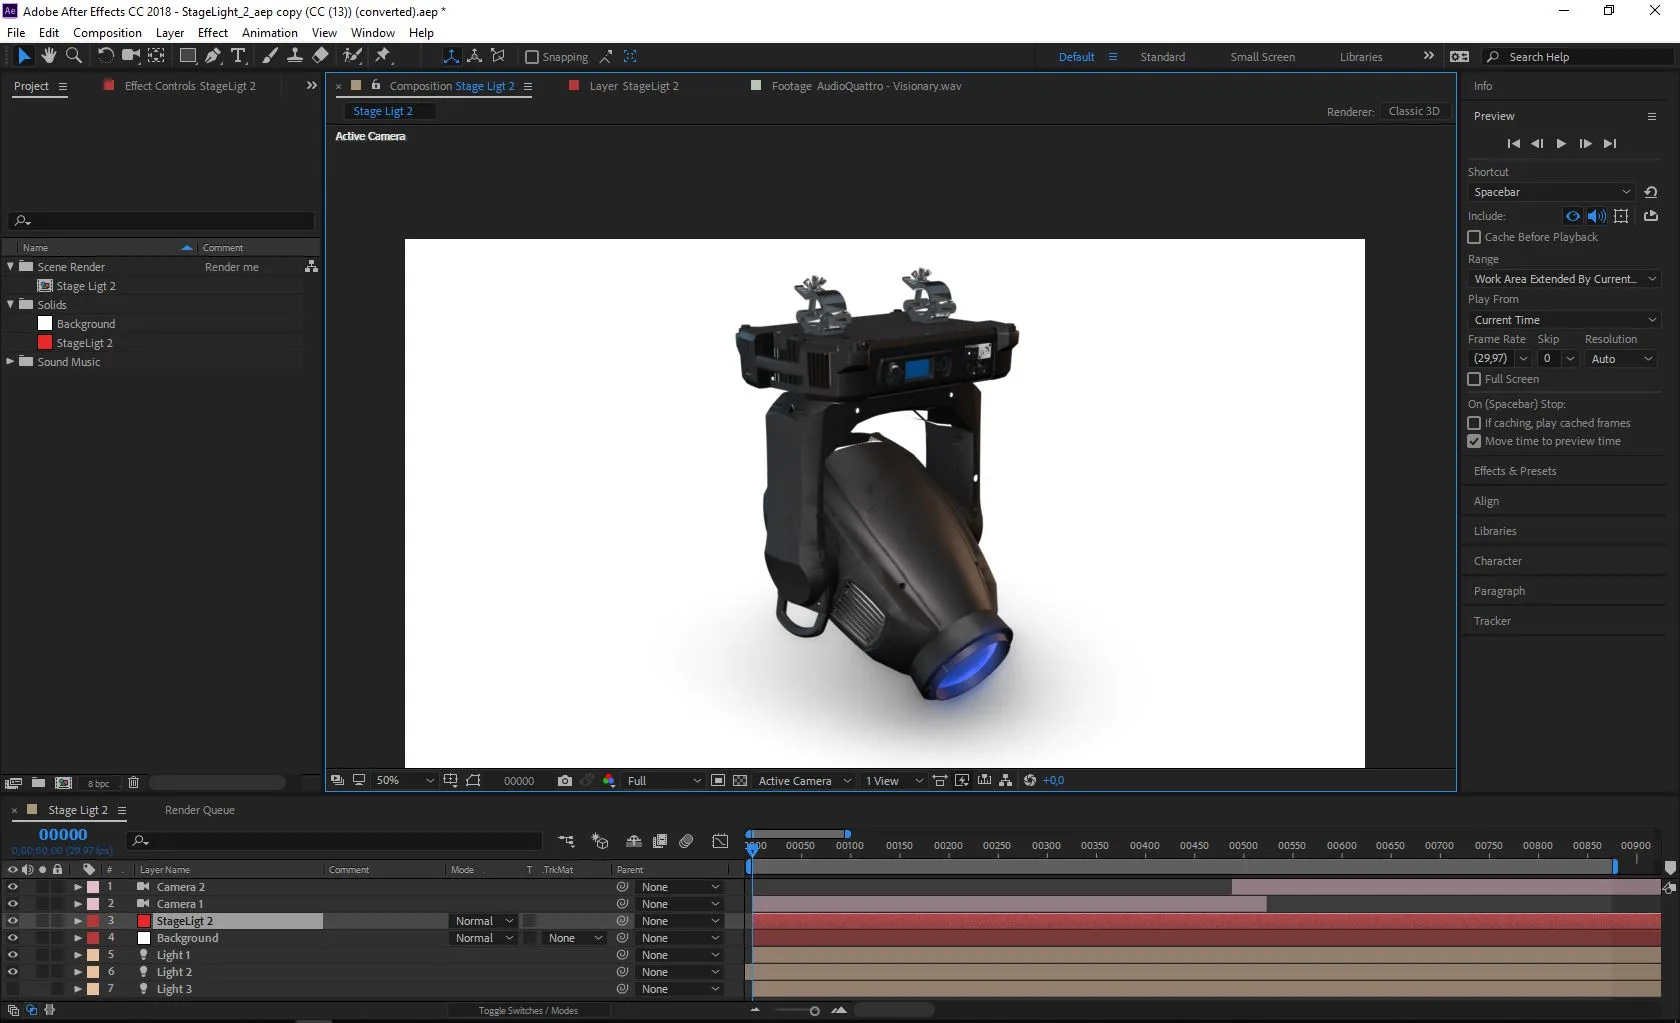Hide the Camera 2 layer
1680x1023 pixels.
pyautogui.click(x=12, y=887)
